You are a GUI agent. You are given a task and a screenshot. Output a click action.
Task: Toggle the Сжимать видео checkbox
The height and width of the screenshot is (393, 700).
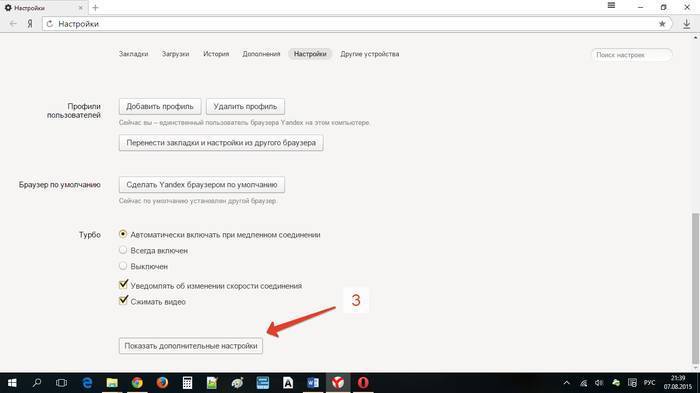point(123,300)
